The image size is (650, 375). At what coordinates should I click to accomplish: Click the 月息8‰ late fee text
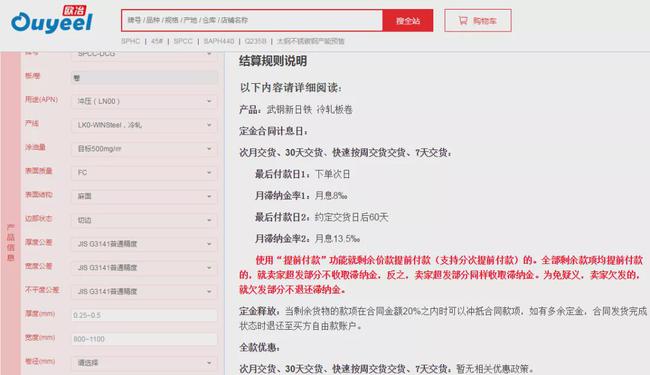(331, 196)
